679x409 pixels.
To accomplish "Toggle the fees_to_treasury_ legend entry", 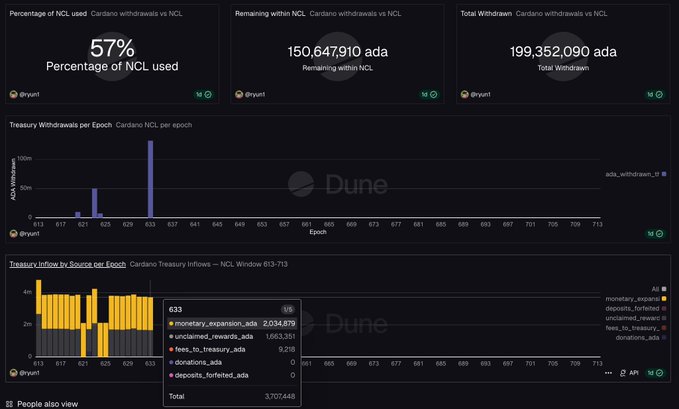I will pos(636,328).
